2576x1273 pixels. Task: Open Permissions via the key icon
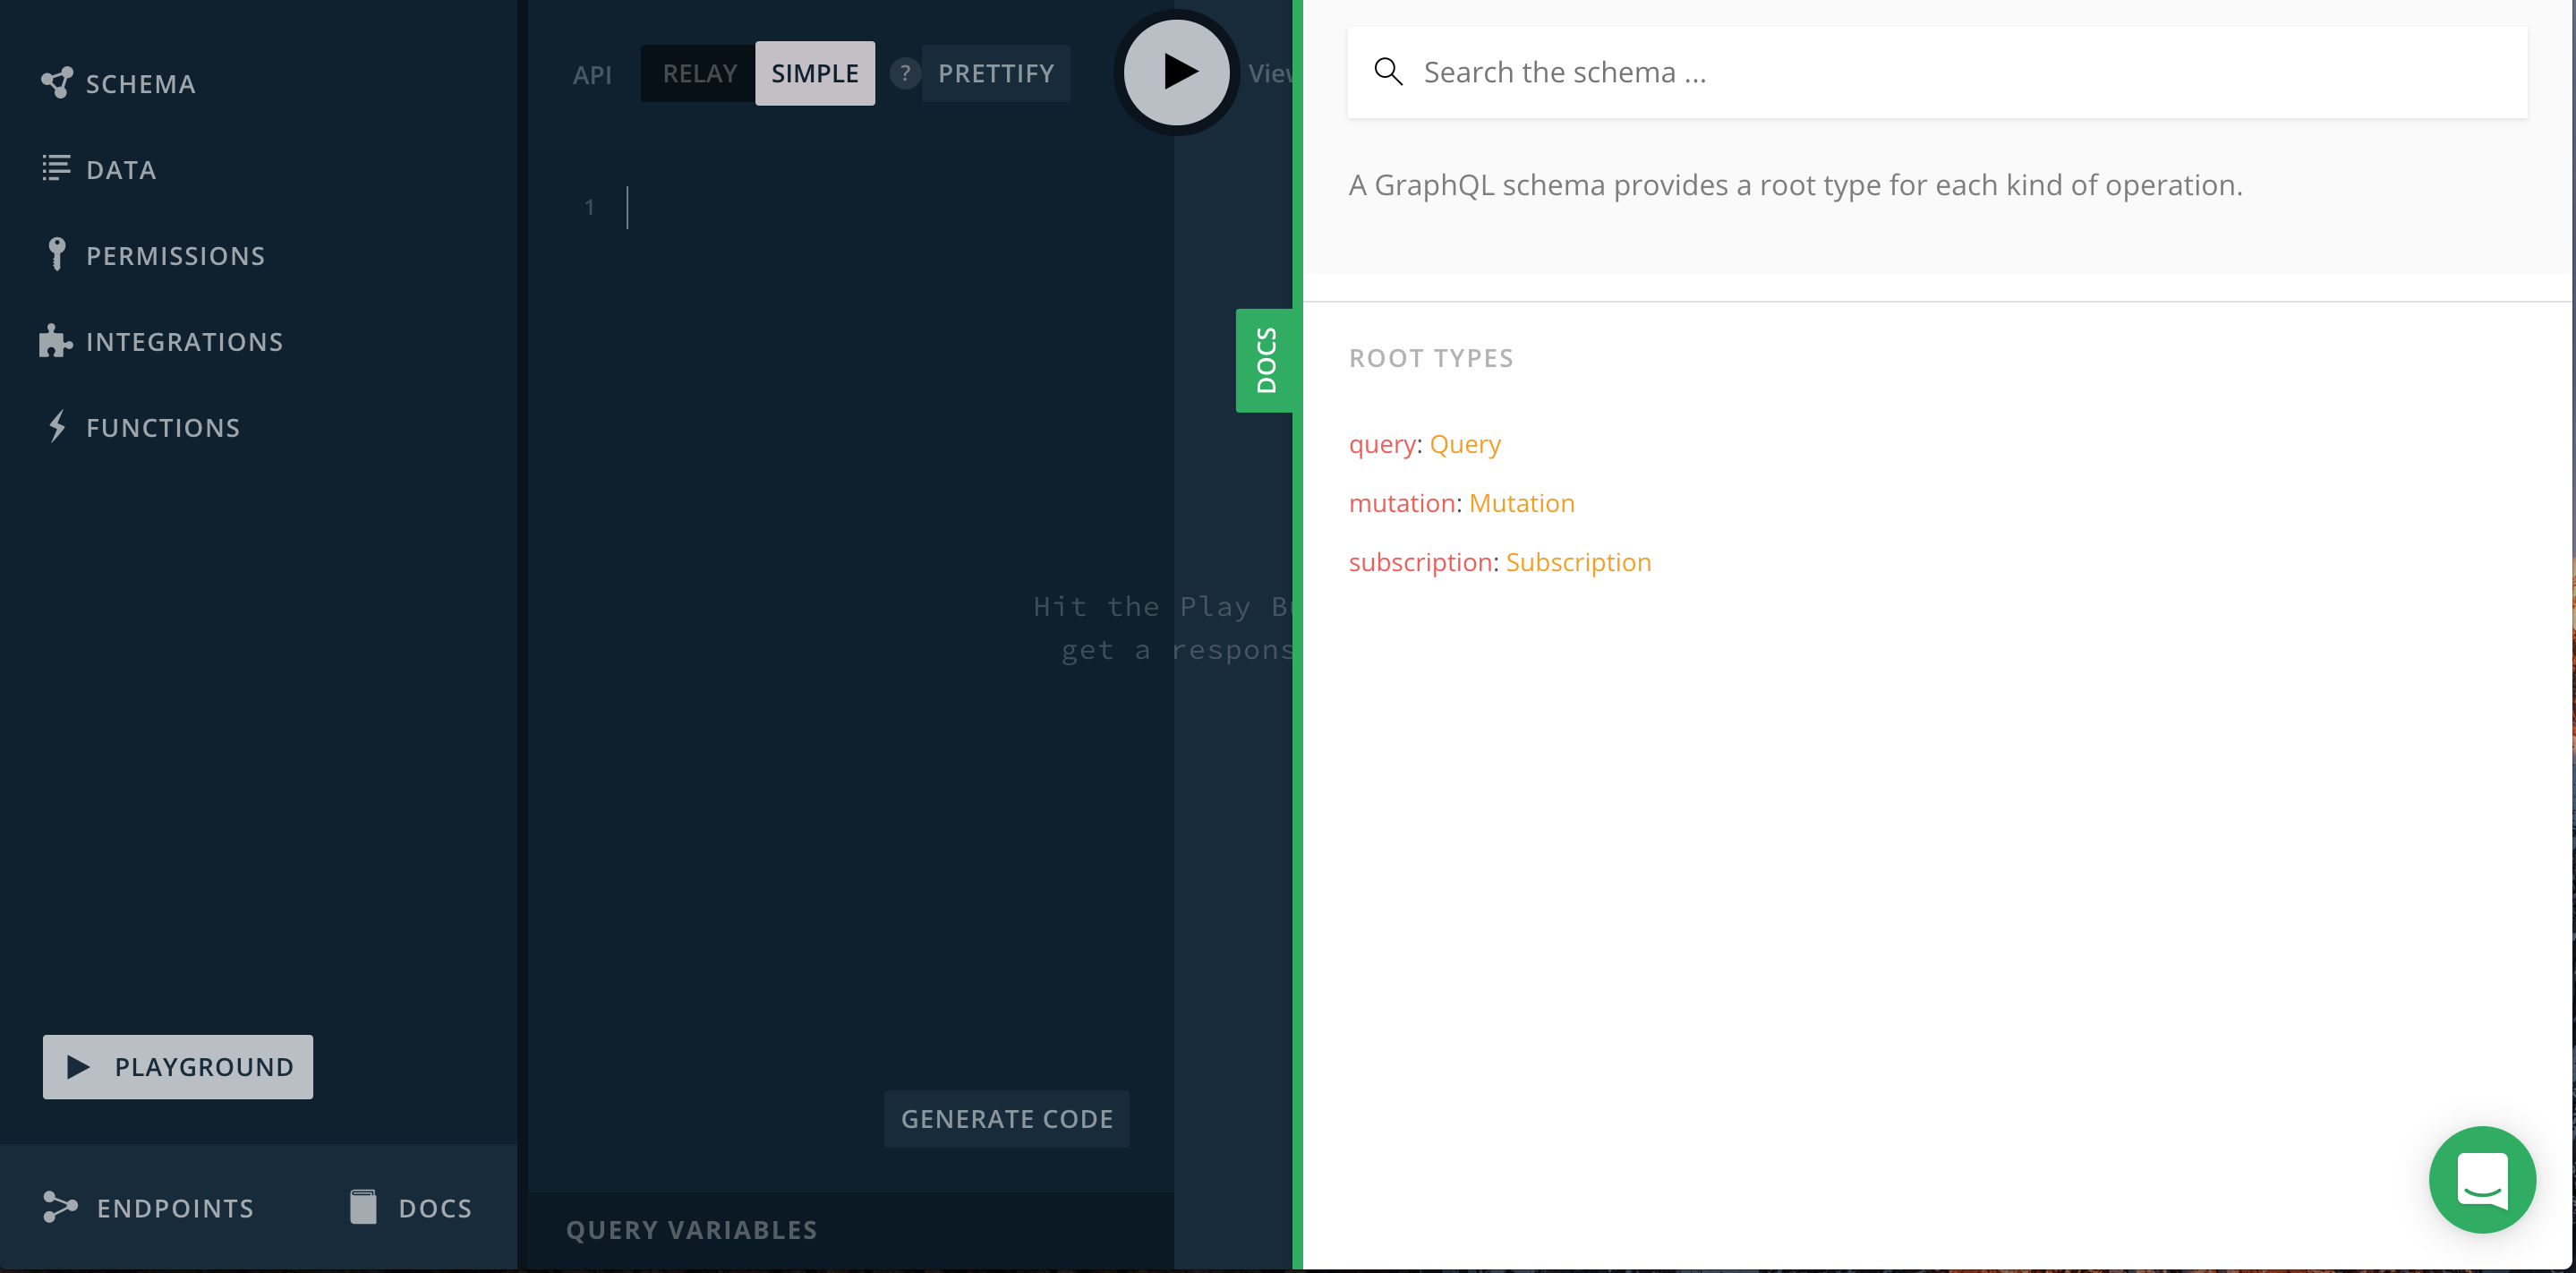tap(56, 253)
